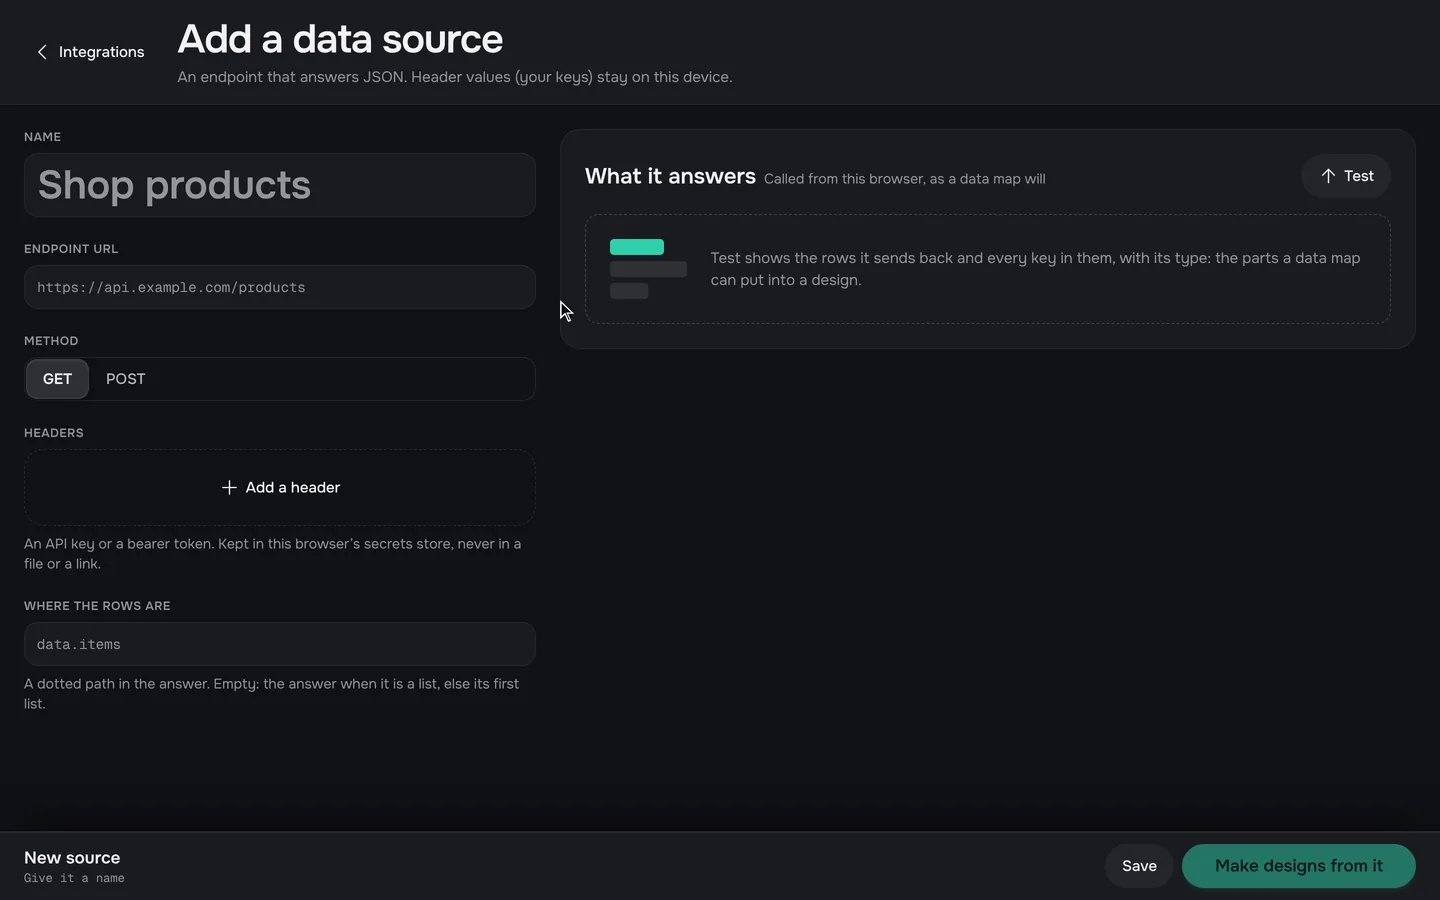Click Make designs from it
Image resolution: width=1440 pixels, height=900 pixels.
coord(1299,866)
